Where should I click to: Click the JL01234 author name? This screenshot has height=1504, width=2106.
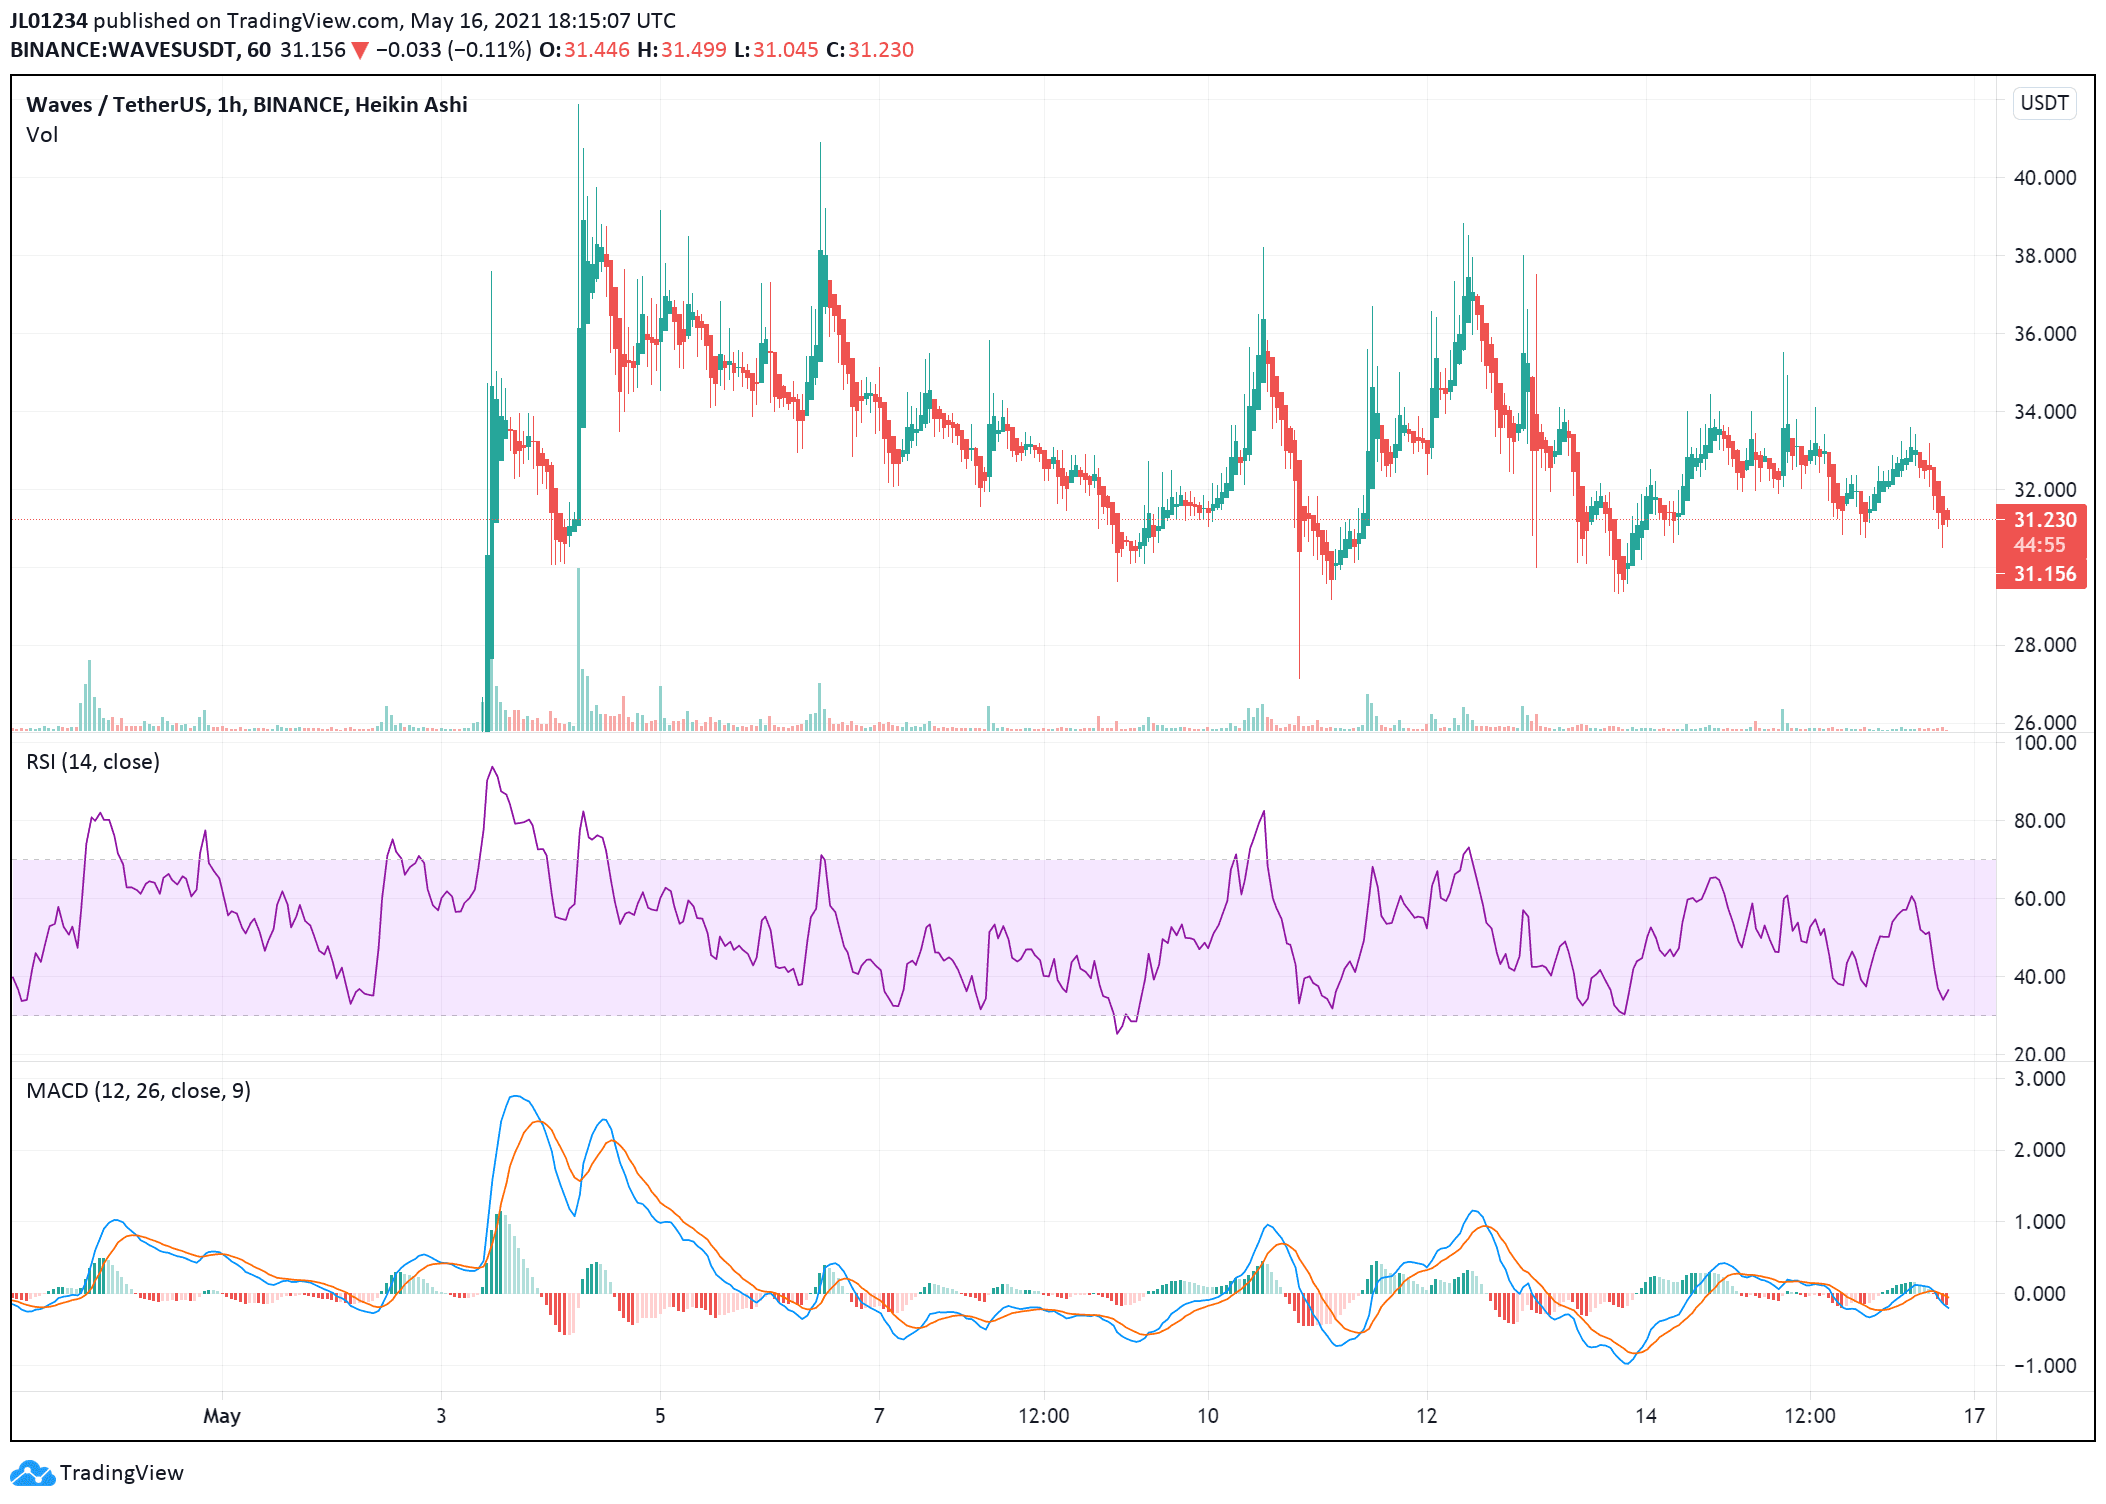pyautogui.click(x=48, y=21)
